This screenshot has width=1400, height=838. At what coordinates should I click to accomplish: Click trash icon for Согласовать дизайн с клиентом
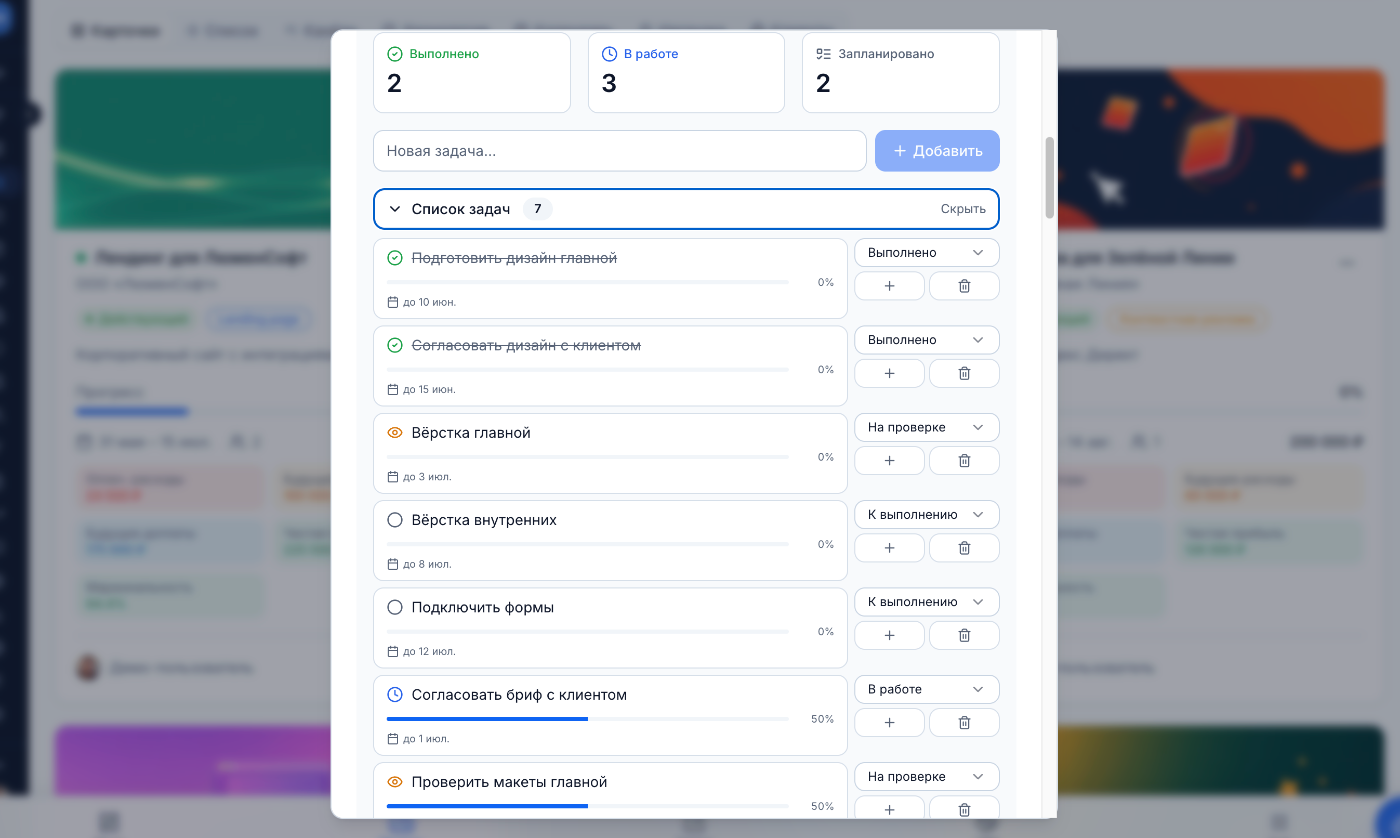(964, 373)
